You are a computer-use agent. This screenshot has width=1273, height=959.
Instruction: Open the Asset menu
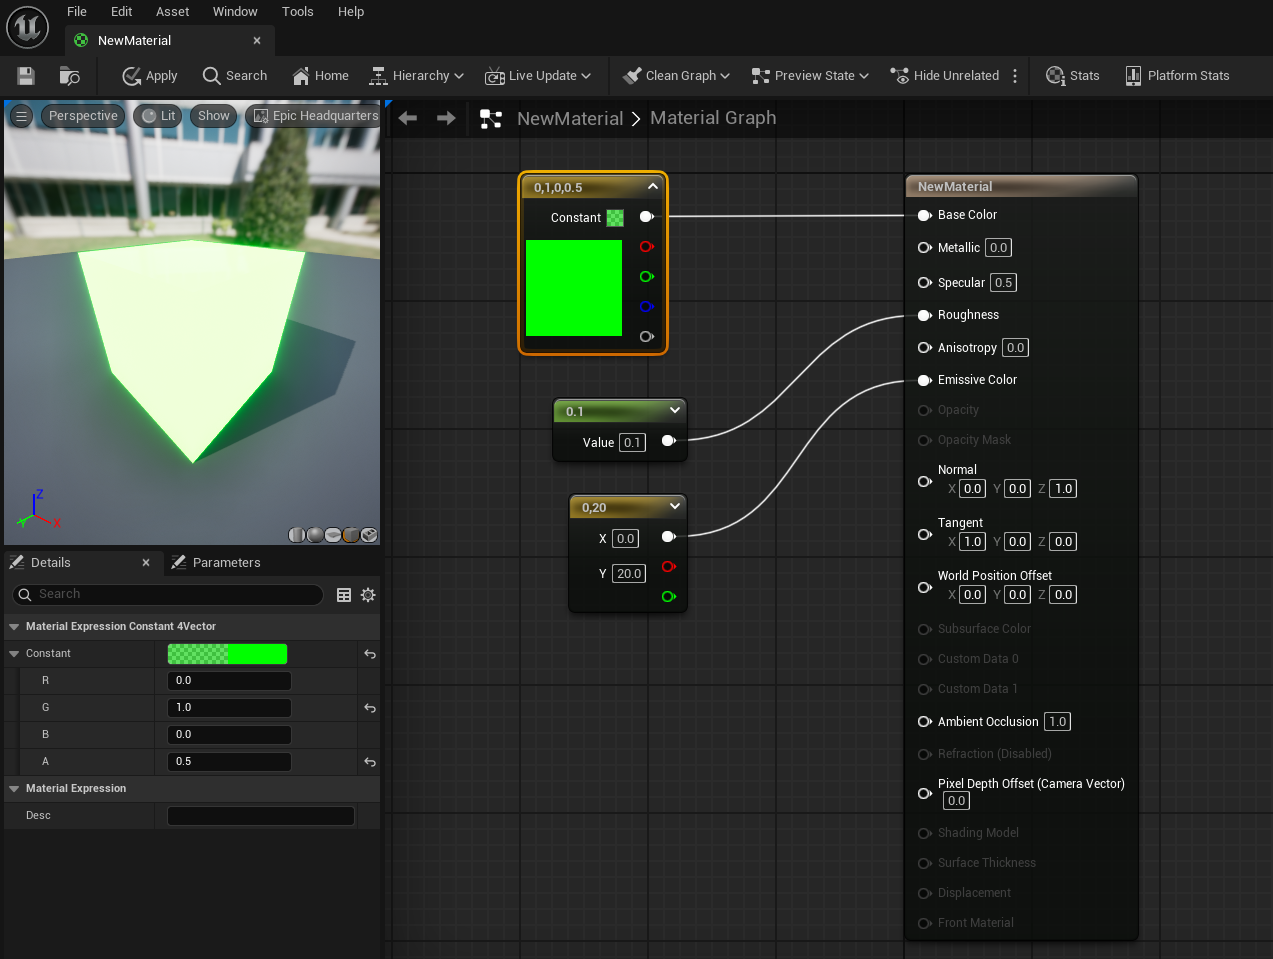click(x=172, y=12)
